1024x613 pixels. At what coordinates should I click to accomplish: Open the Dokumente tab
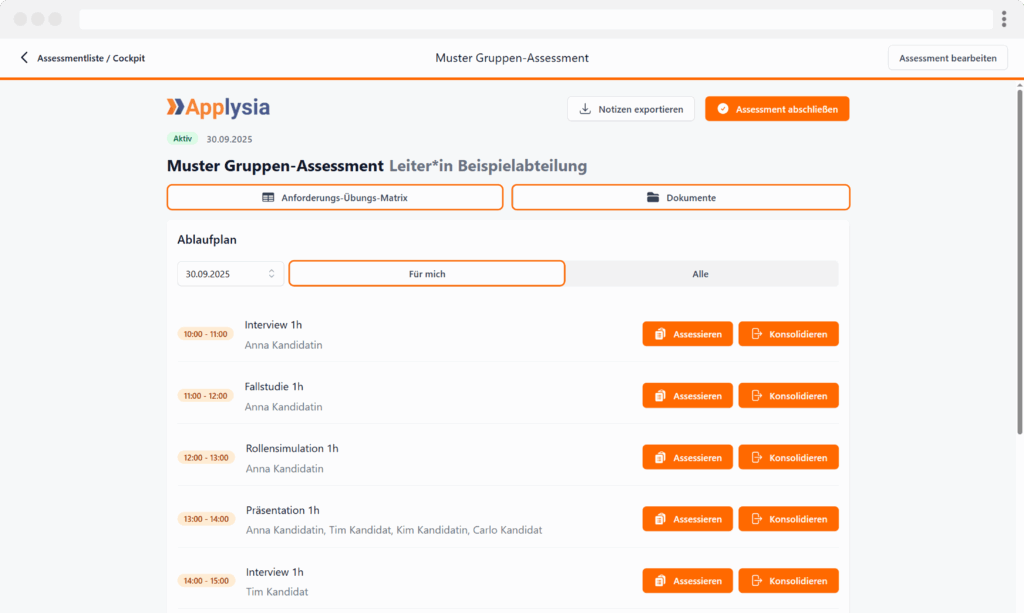tap(680, 198)
